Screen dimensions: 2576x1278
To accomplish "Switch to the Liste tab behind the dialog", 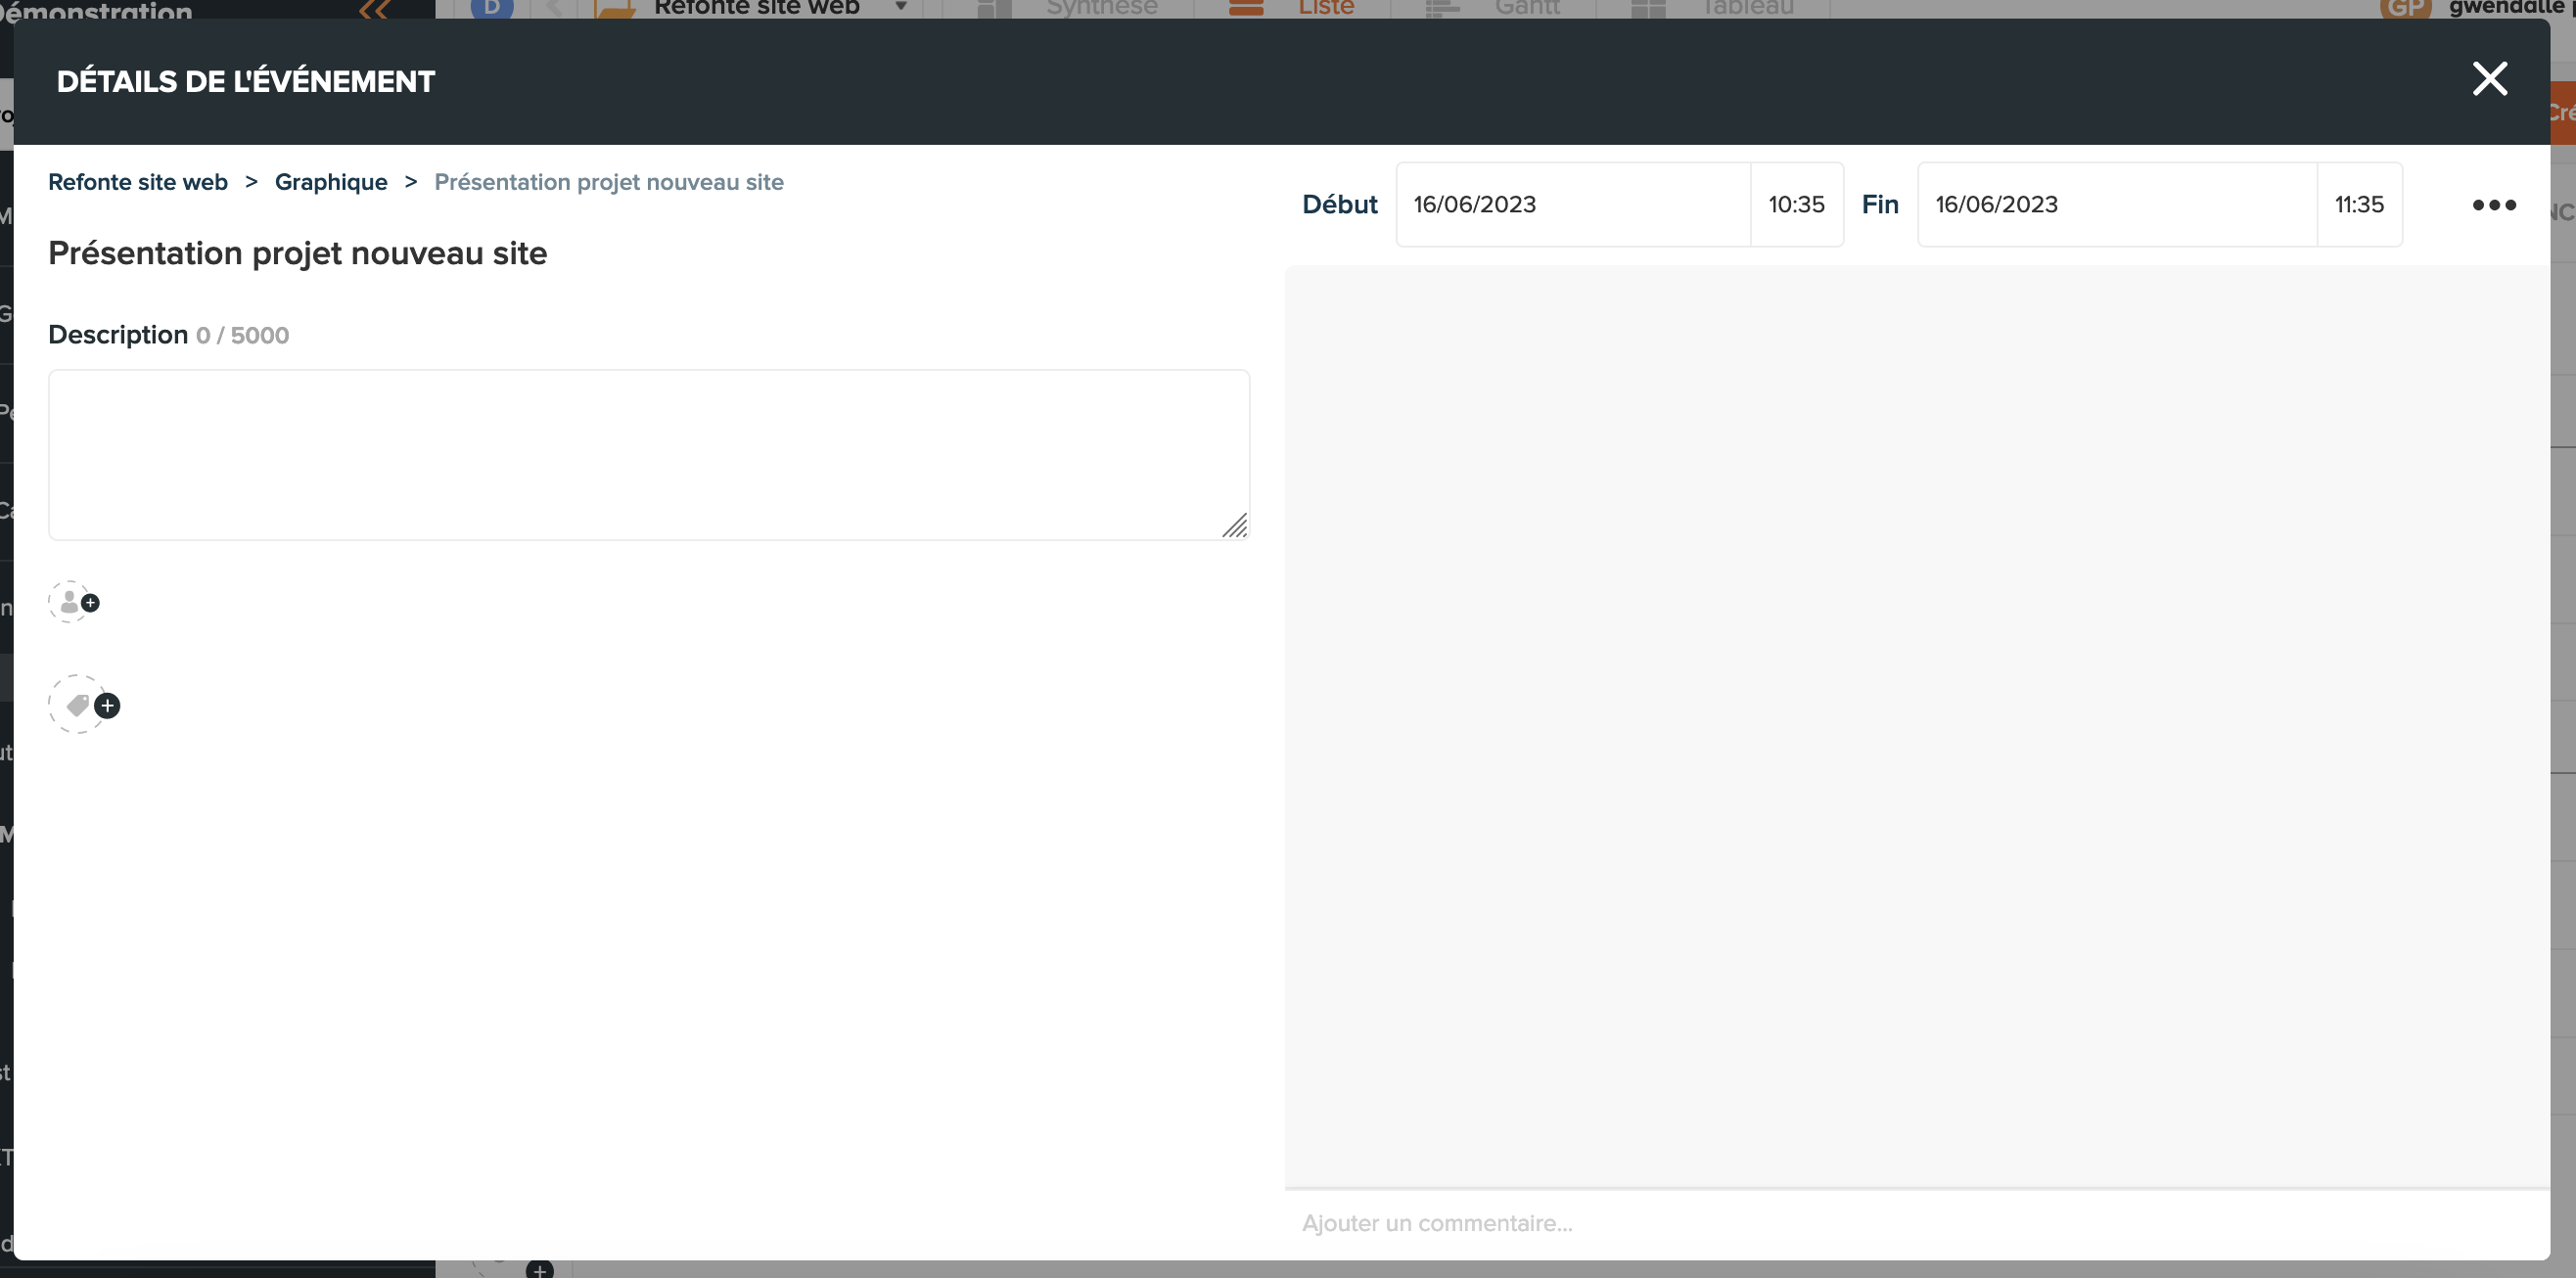I will (1291, 8).
